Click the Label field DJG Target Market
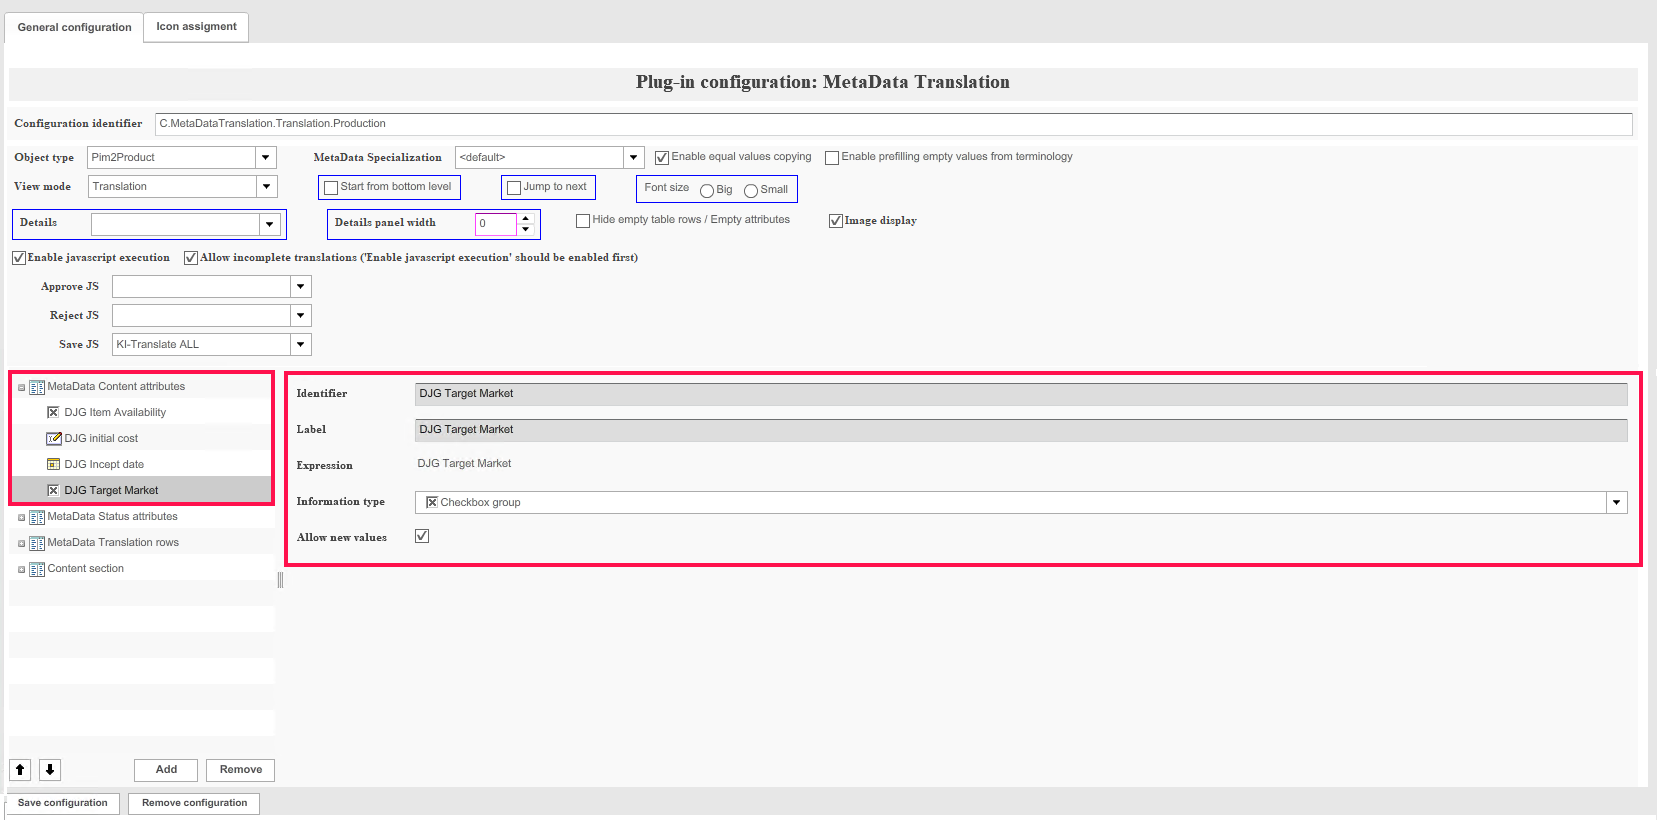The width and height of the screenshot is (1657, 820). 1021,430
